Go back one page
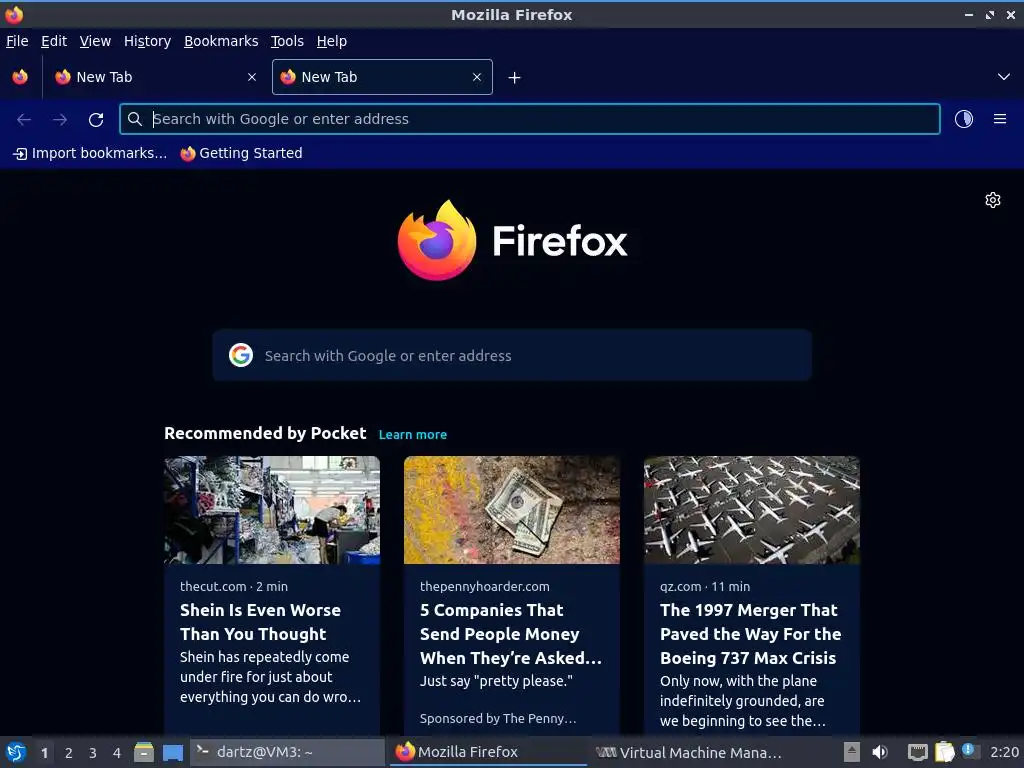This screenshot has width=1024, height=768. click(24, 120)
